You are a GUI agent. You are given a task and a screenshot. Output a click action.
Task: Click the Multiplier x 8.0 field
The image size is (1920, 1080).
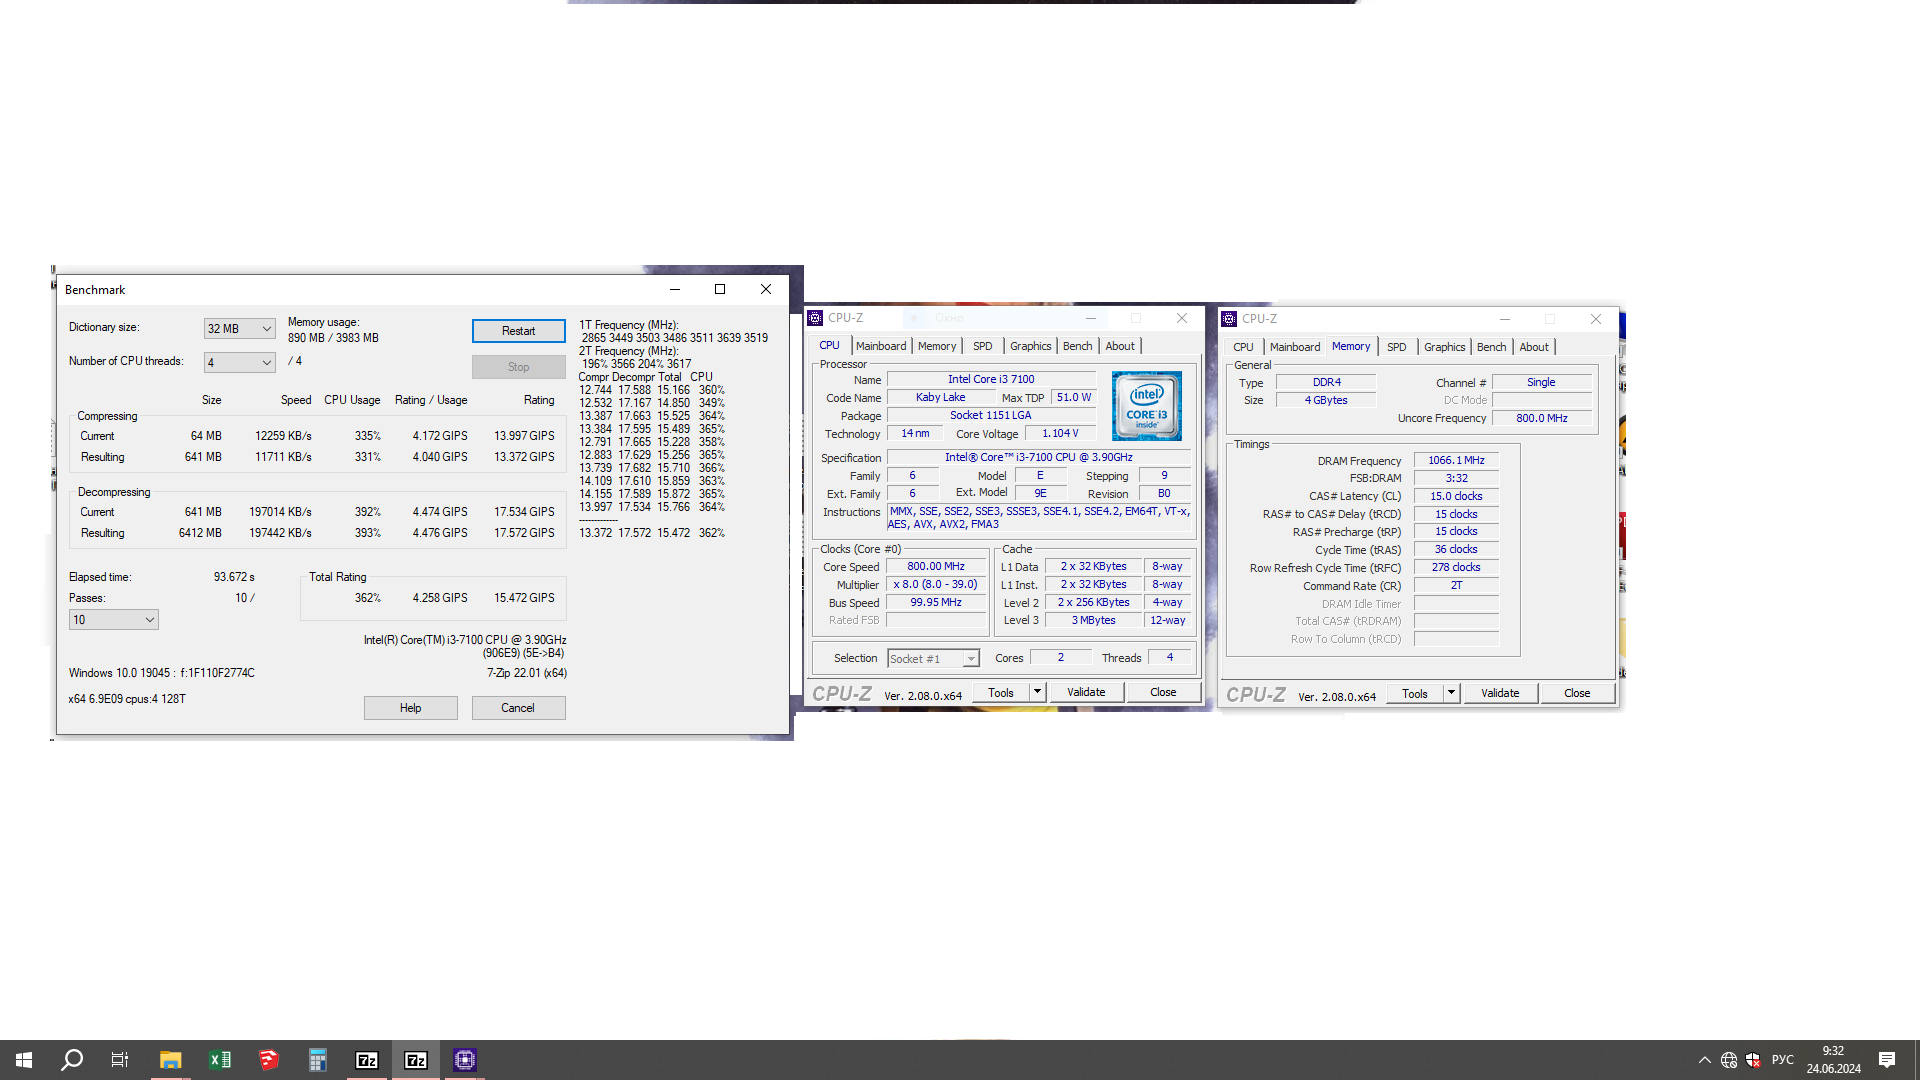[x=936, y=585]
